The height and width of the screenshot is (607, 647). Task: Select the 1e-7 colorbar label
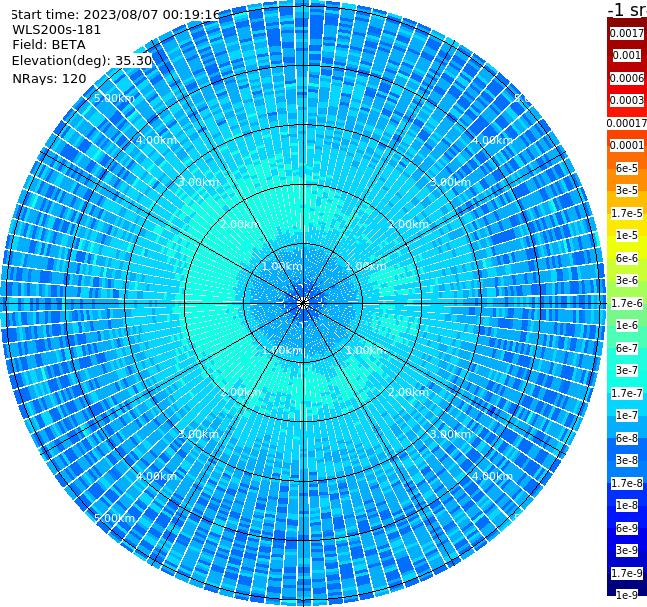(x=627, y=415)
